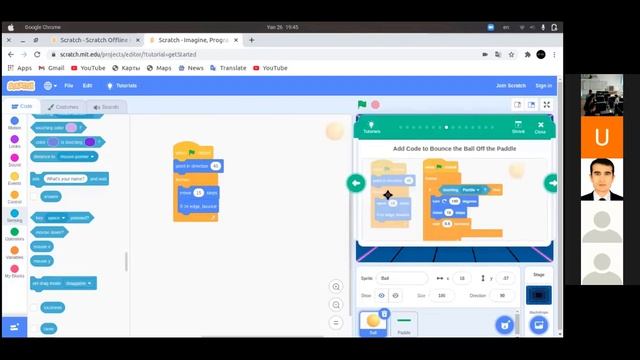This screenshot has width=640, height=360.
Task: Select the Paddle sprite thumbnail
Action: 404,324
